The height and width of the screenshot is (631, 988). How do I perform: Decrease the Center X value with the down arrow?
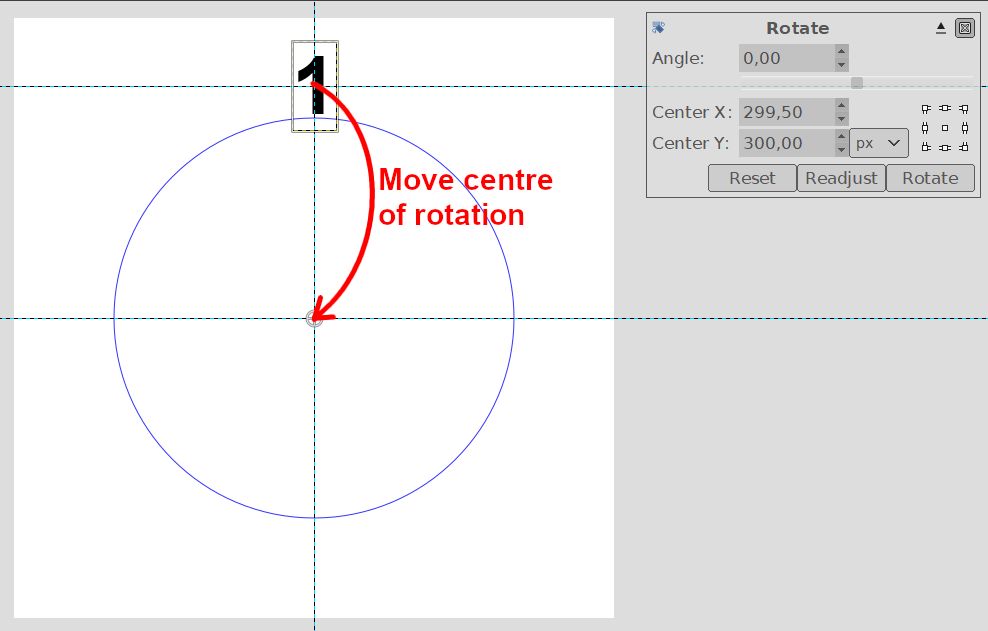pos(841,119)
